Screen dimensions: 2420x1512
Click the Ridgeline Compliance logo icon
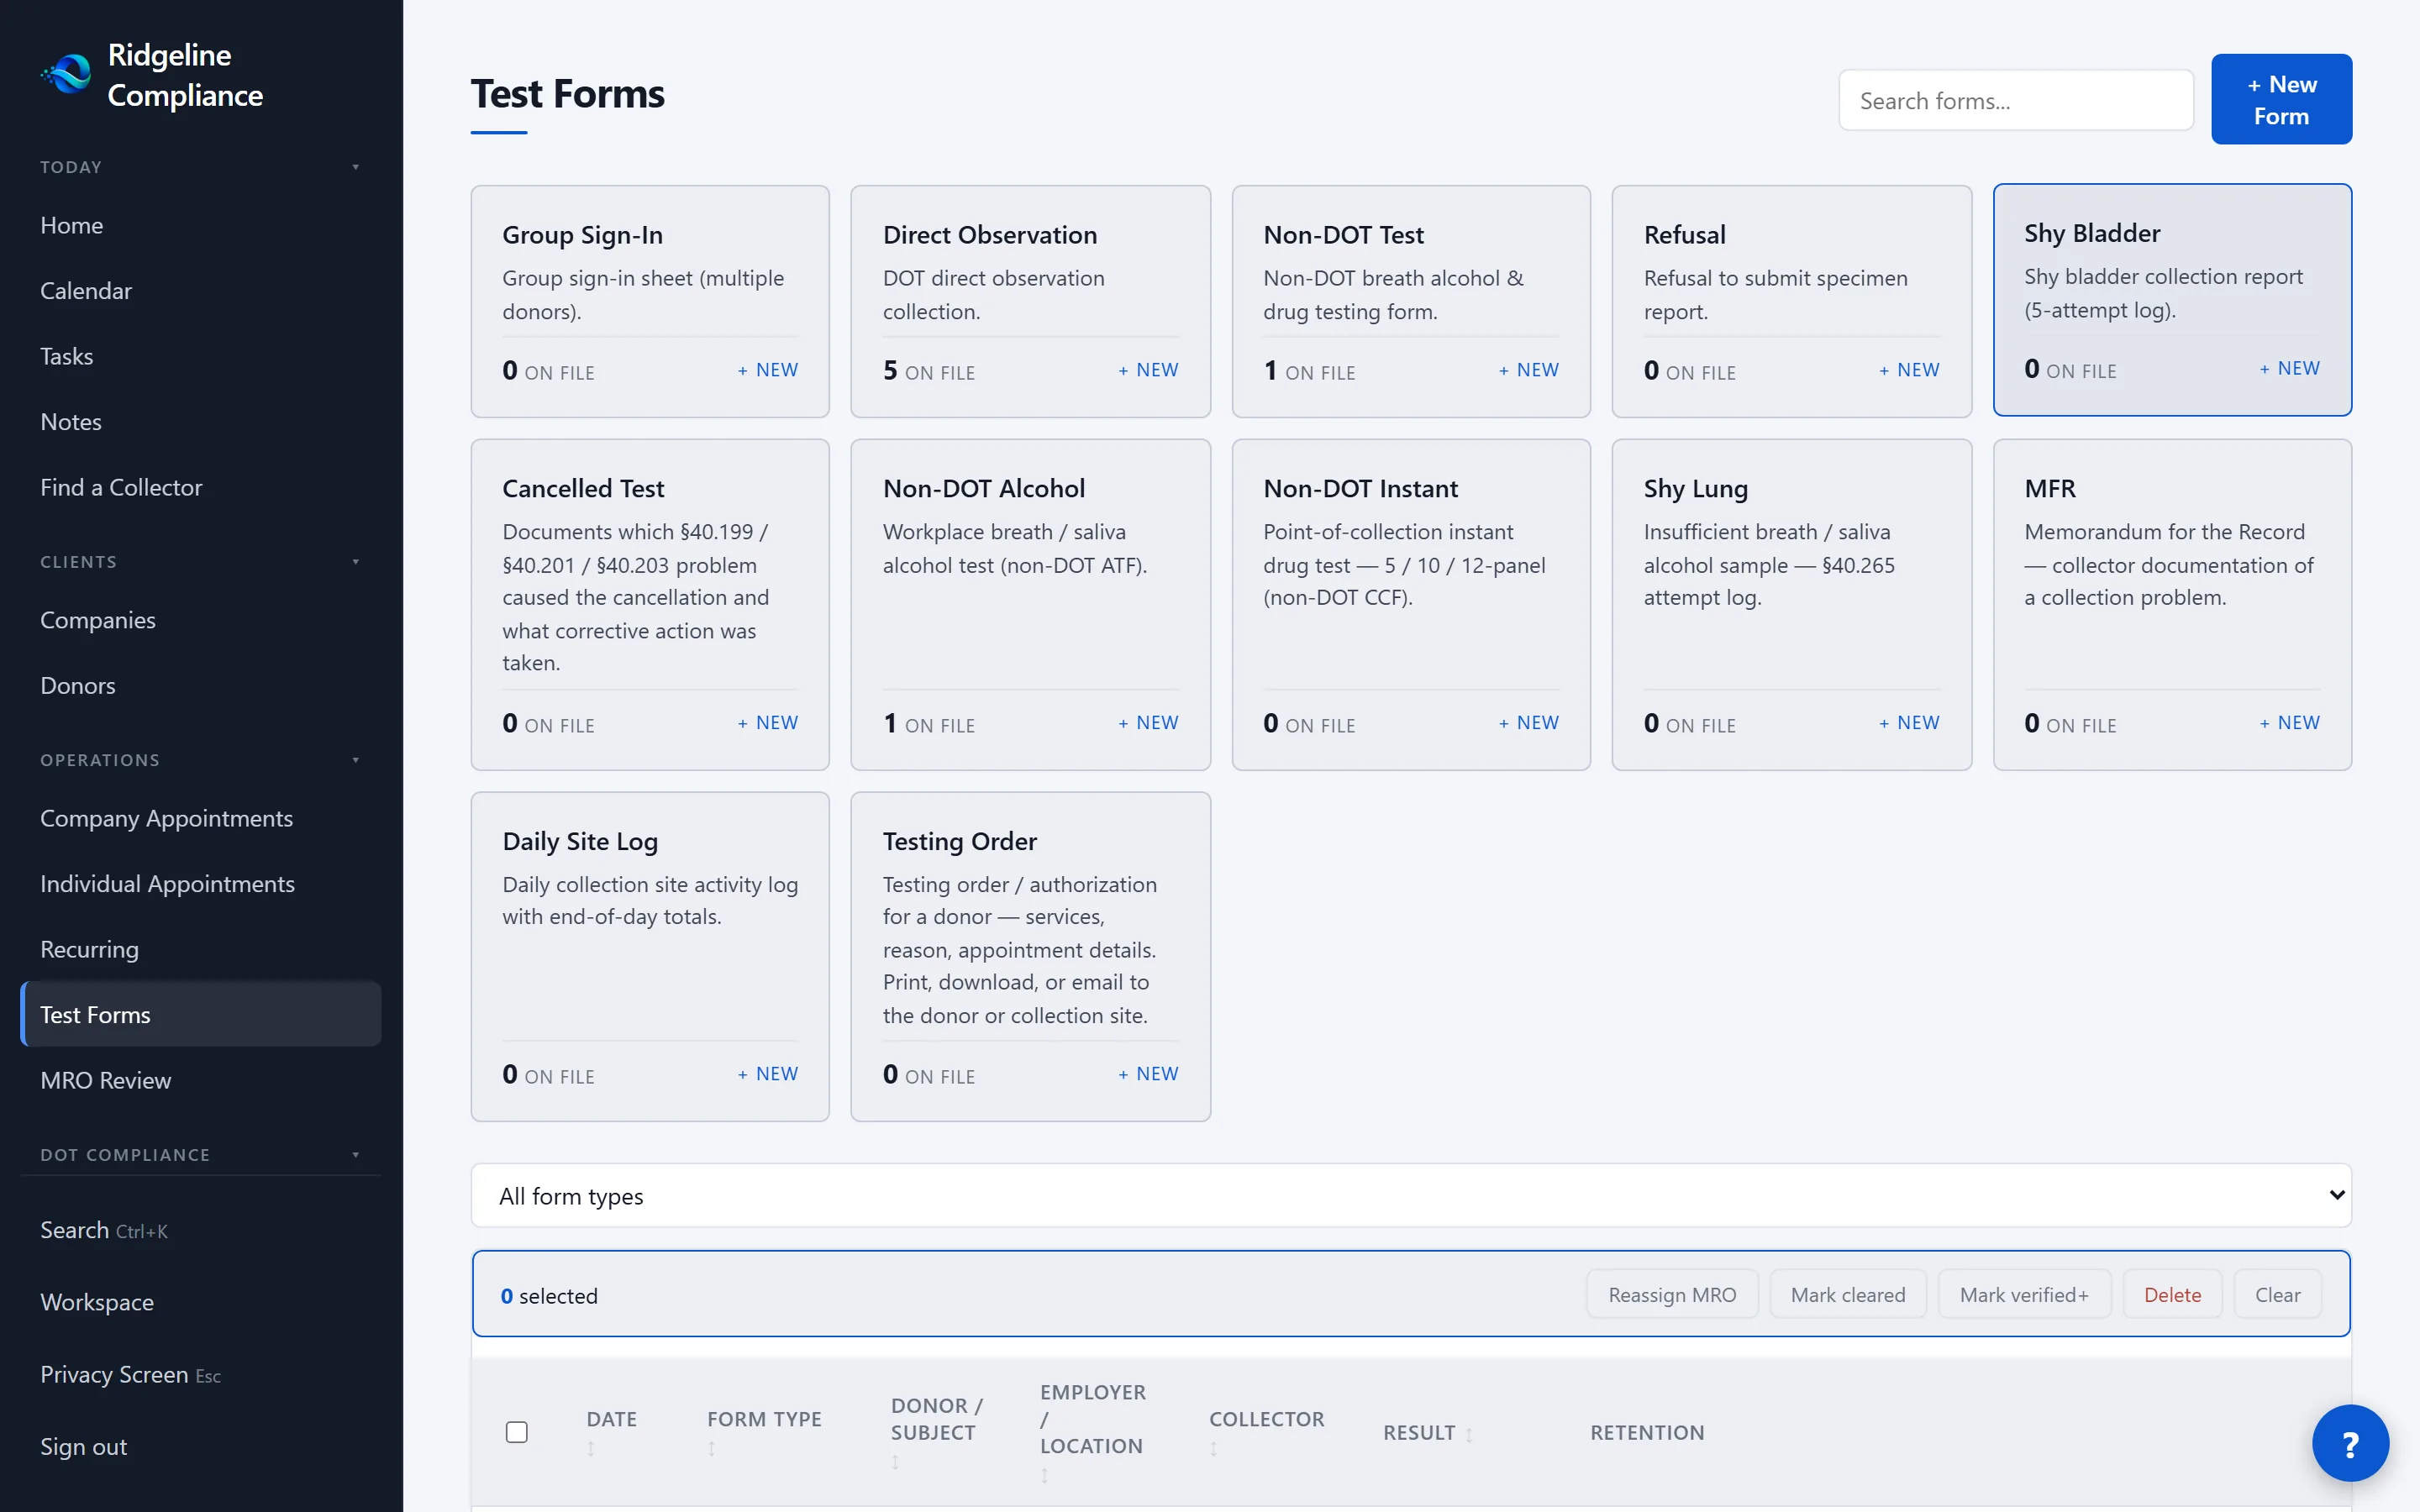point(66,74)
